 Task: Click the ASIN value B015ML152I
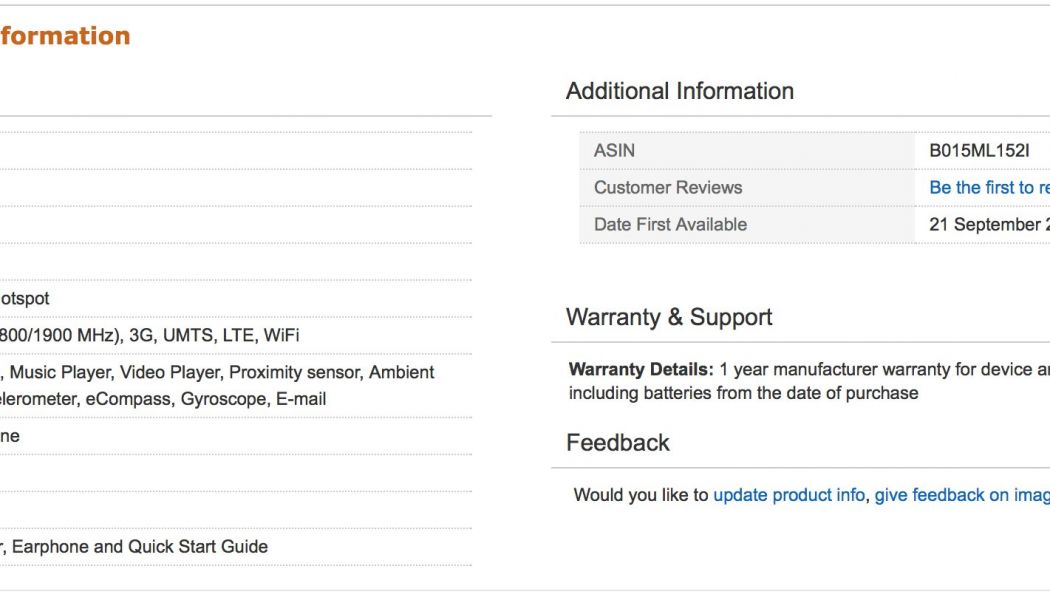978,150
